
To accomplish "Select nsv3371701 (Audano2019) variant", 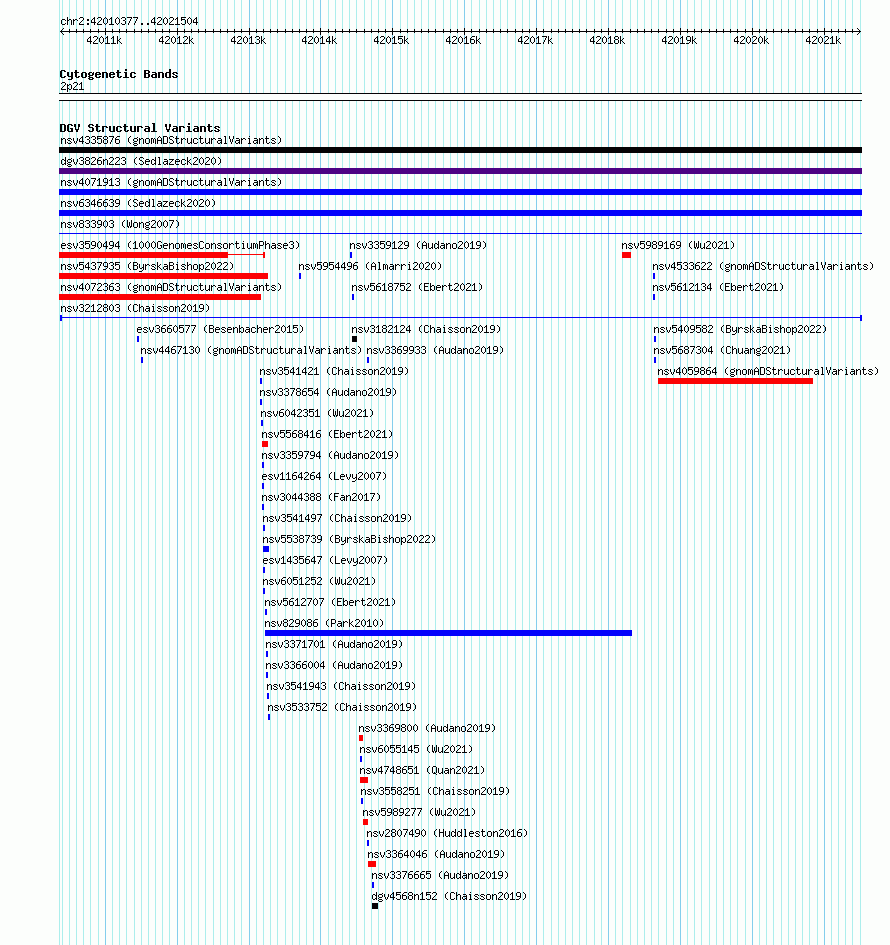I will click(334, 644).
